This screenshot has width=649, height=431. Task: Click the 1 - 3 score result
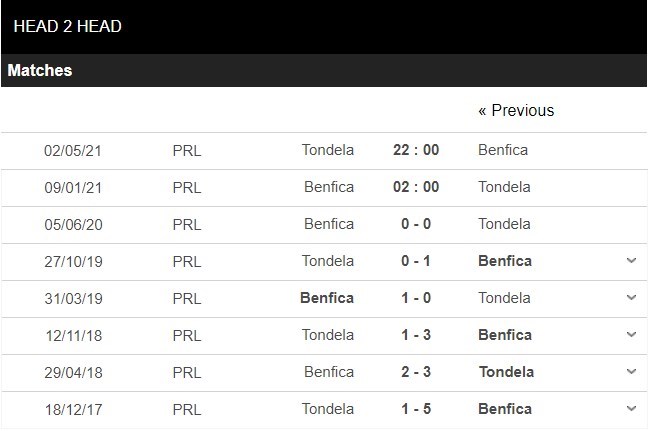[416, 335]
